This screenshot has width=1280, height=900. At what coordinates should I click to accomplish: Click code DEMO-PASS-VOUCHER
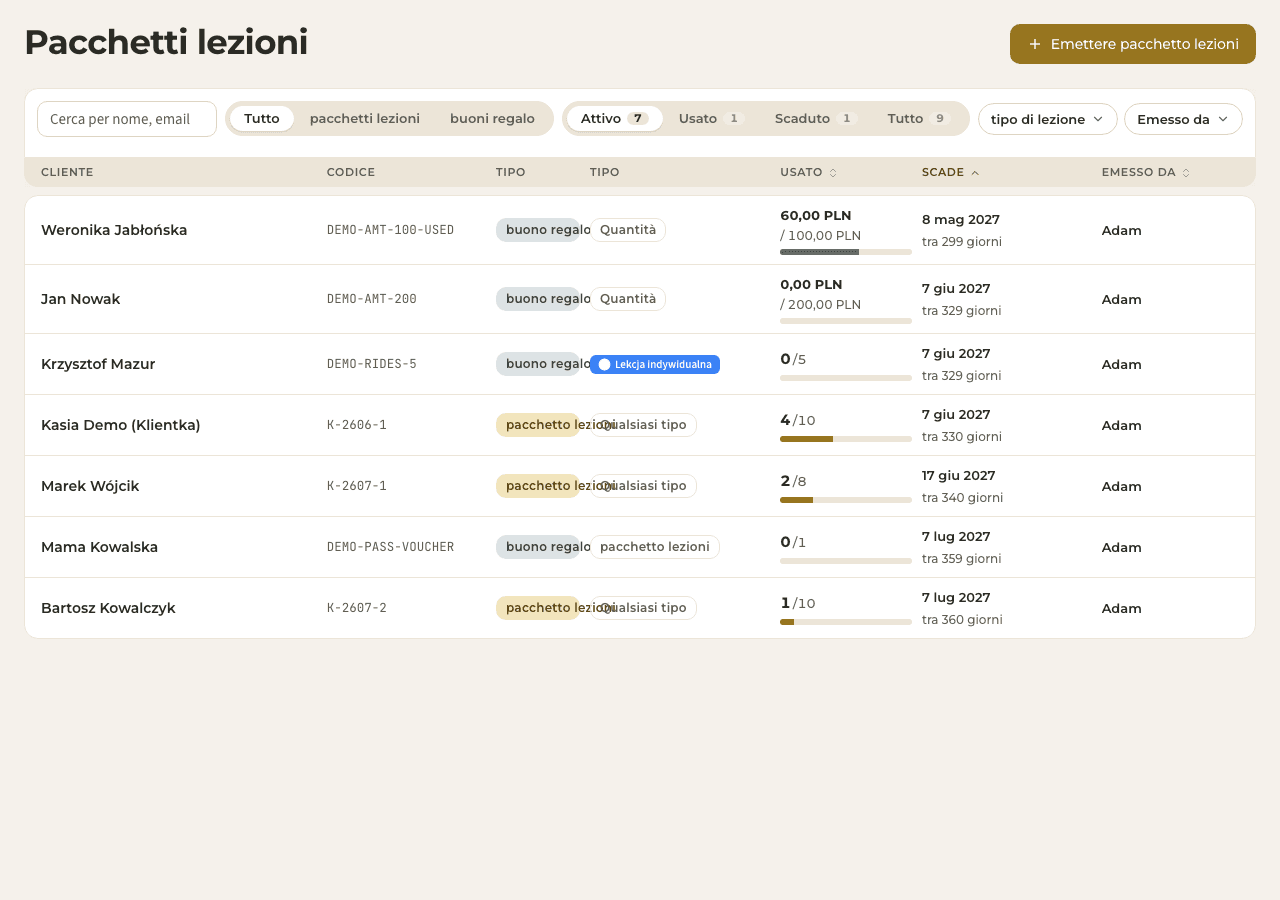(x=390, y=547)
